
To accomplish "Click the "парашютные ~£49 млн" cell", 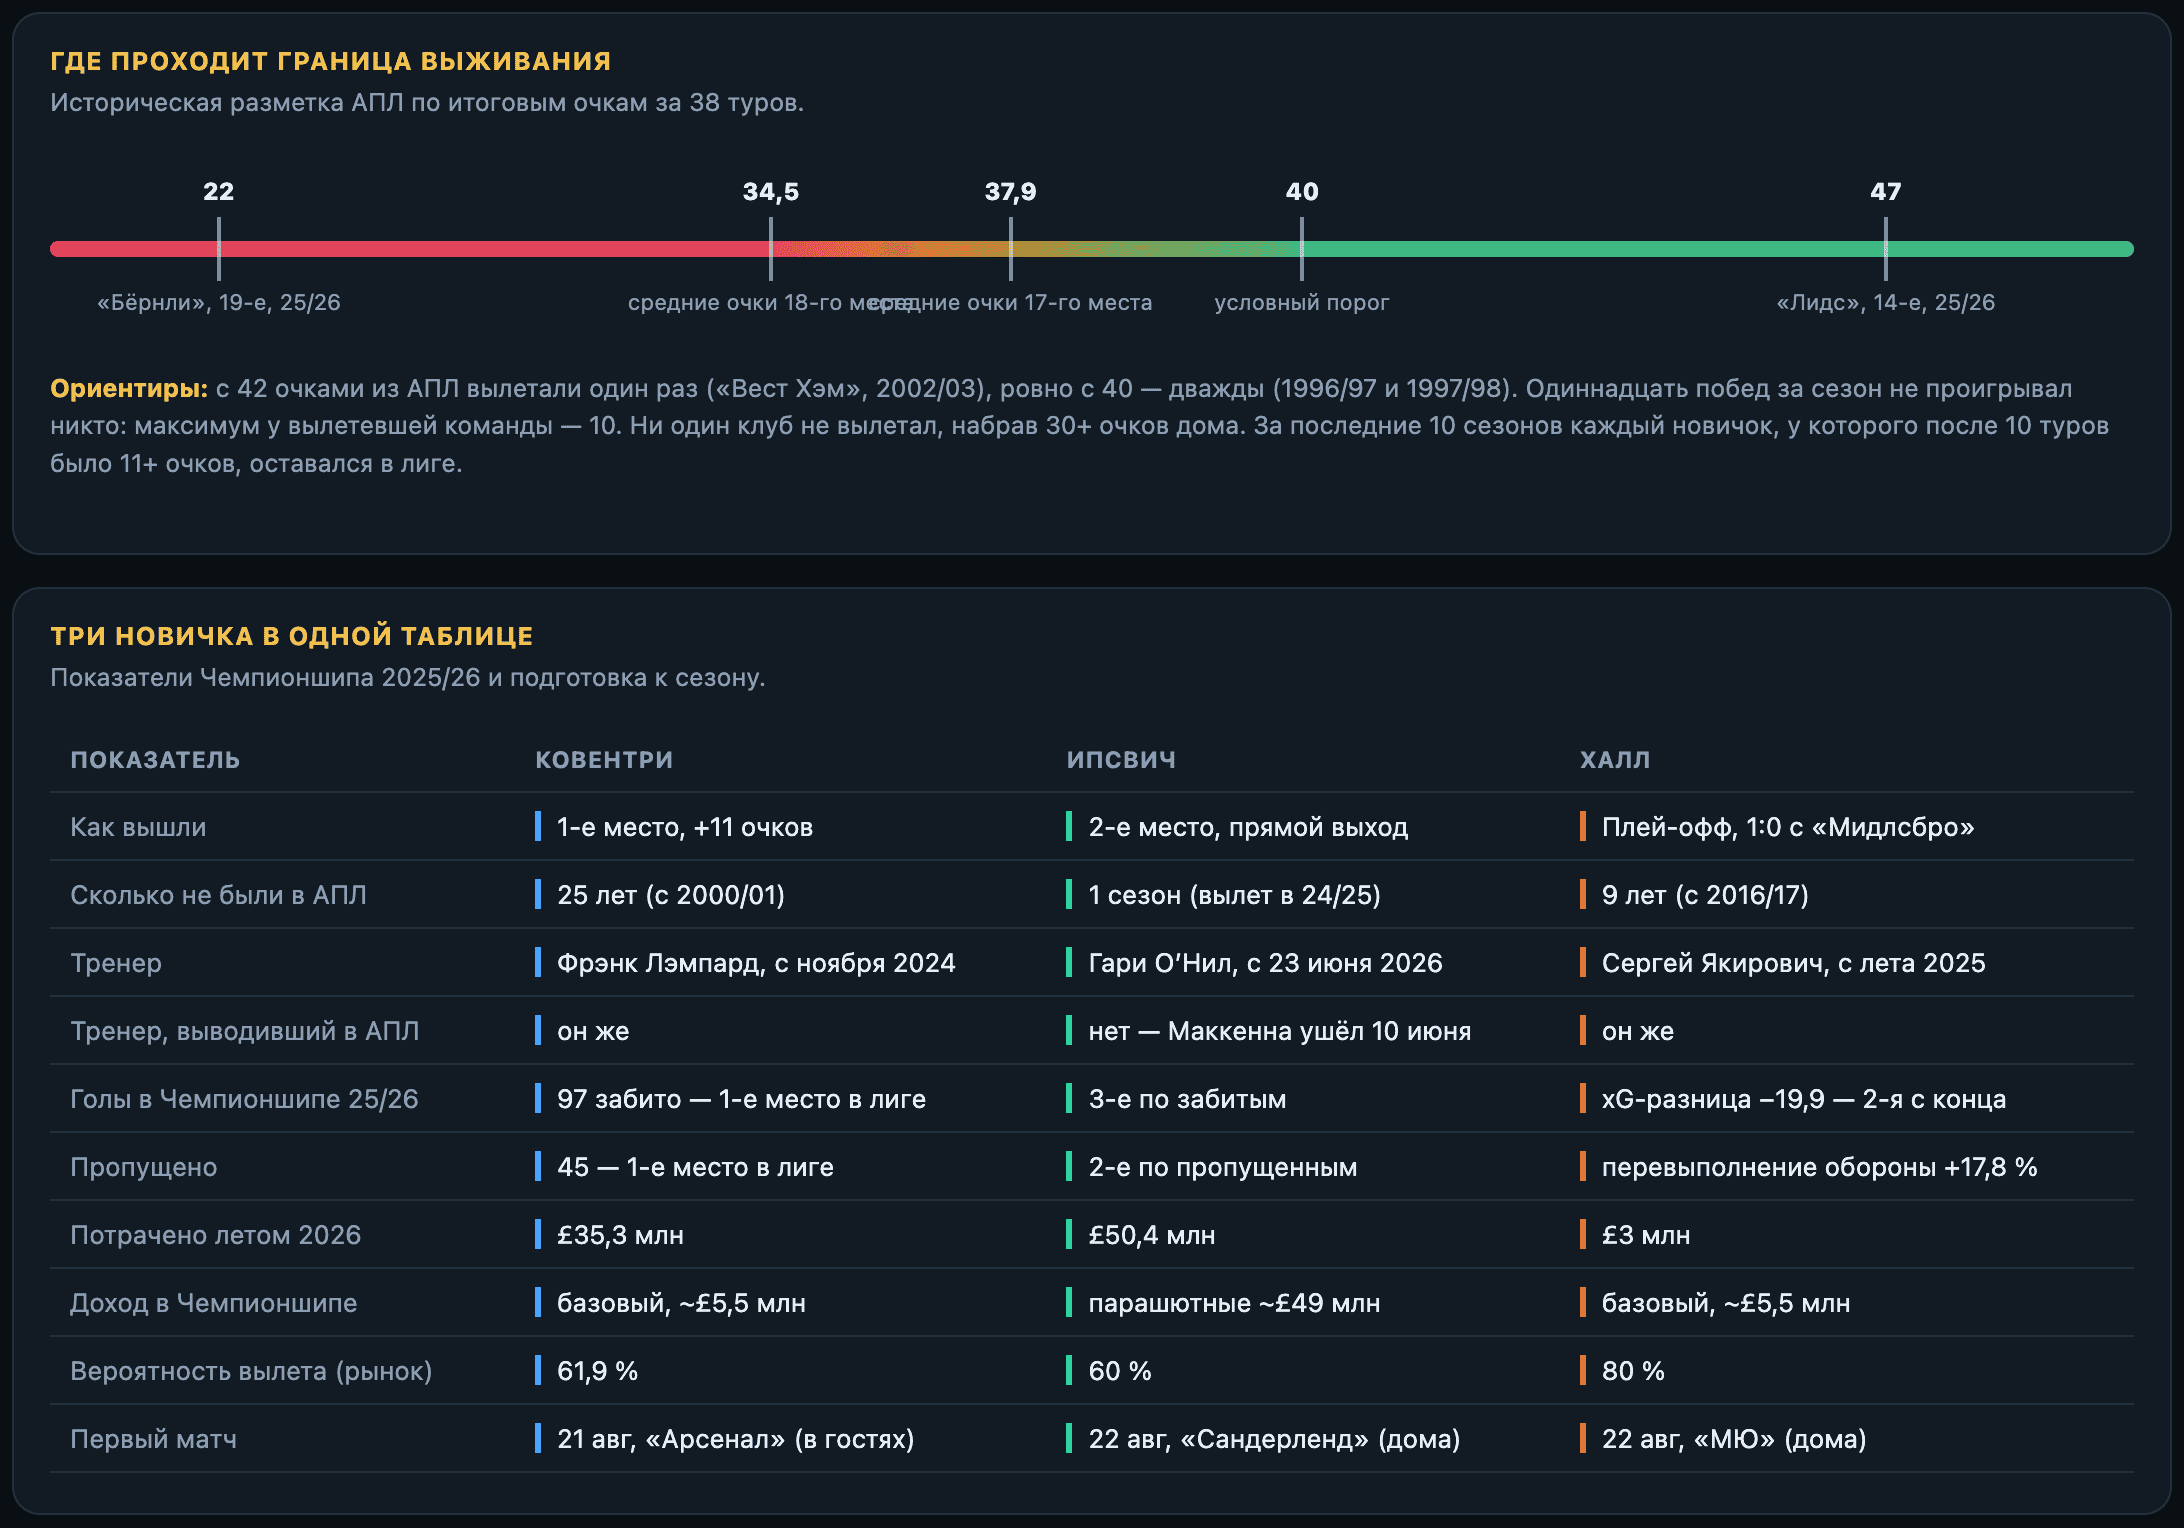I will [1234, 1303].
